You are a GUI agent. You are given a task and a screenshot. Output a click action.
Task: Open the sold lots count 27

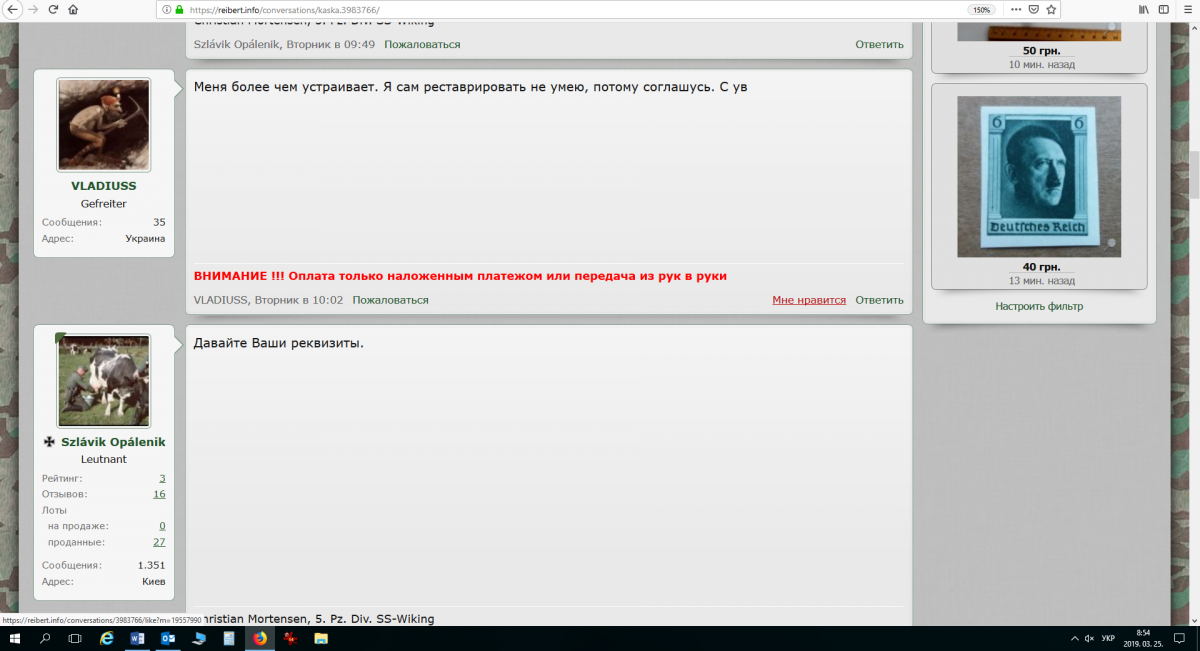(x=159, y=542)
